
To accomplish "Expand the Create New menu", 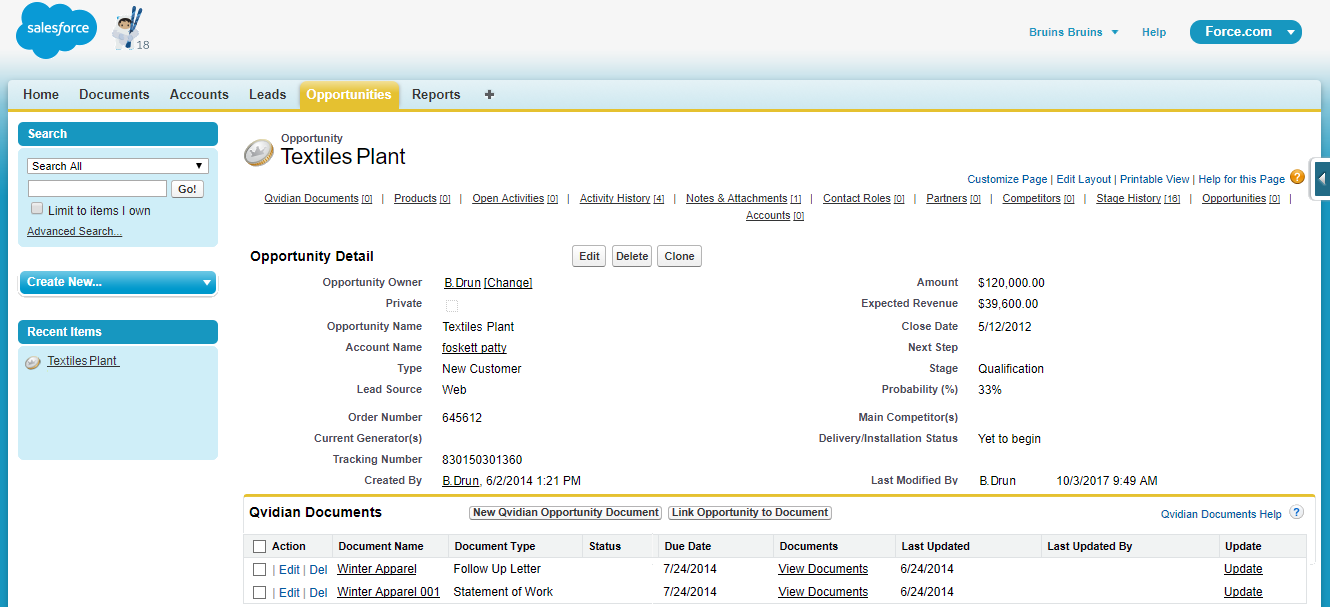I will [x=118, y=283].
